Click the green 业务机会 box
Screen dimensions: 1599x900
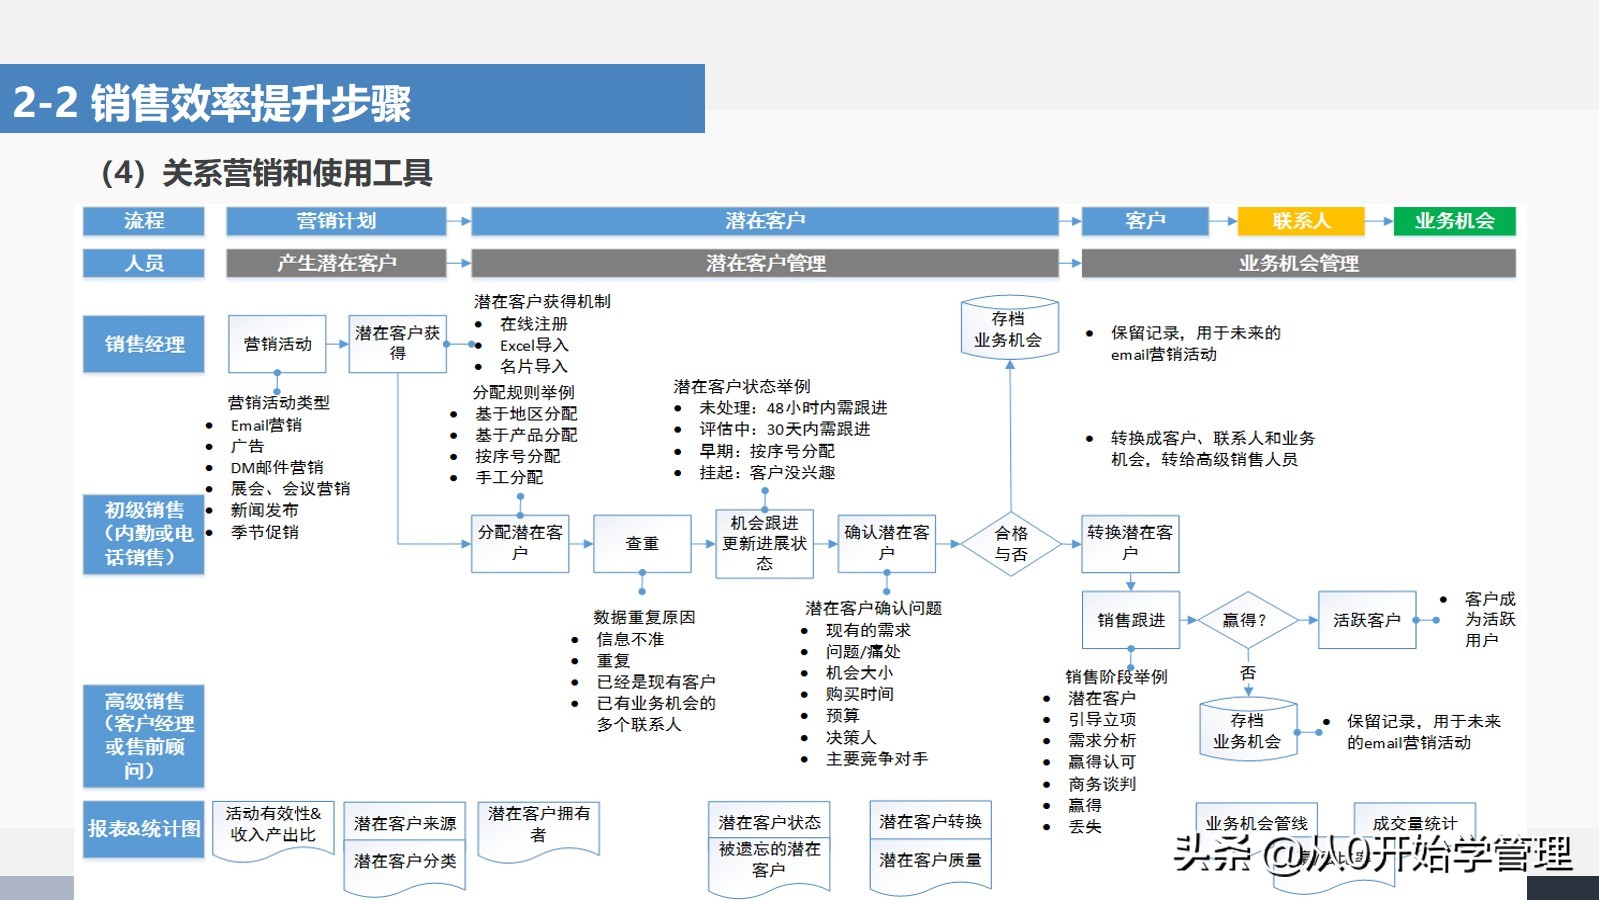pyautogui.click(x=1454, y=221)
